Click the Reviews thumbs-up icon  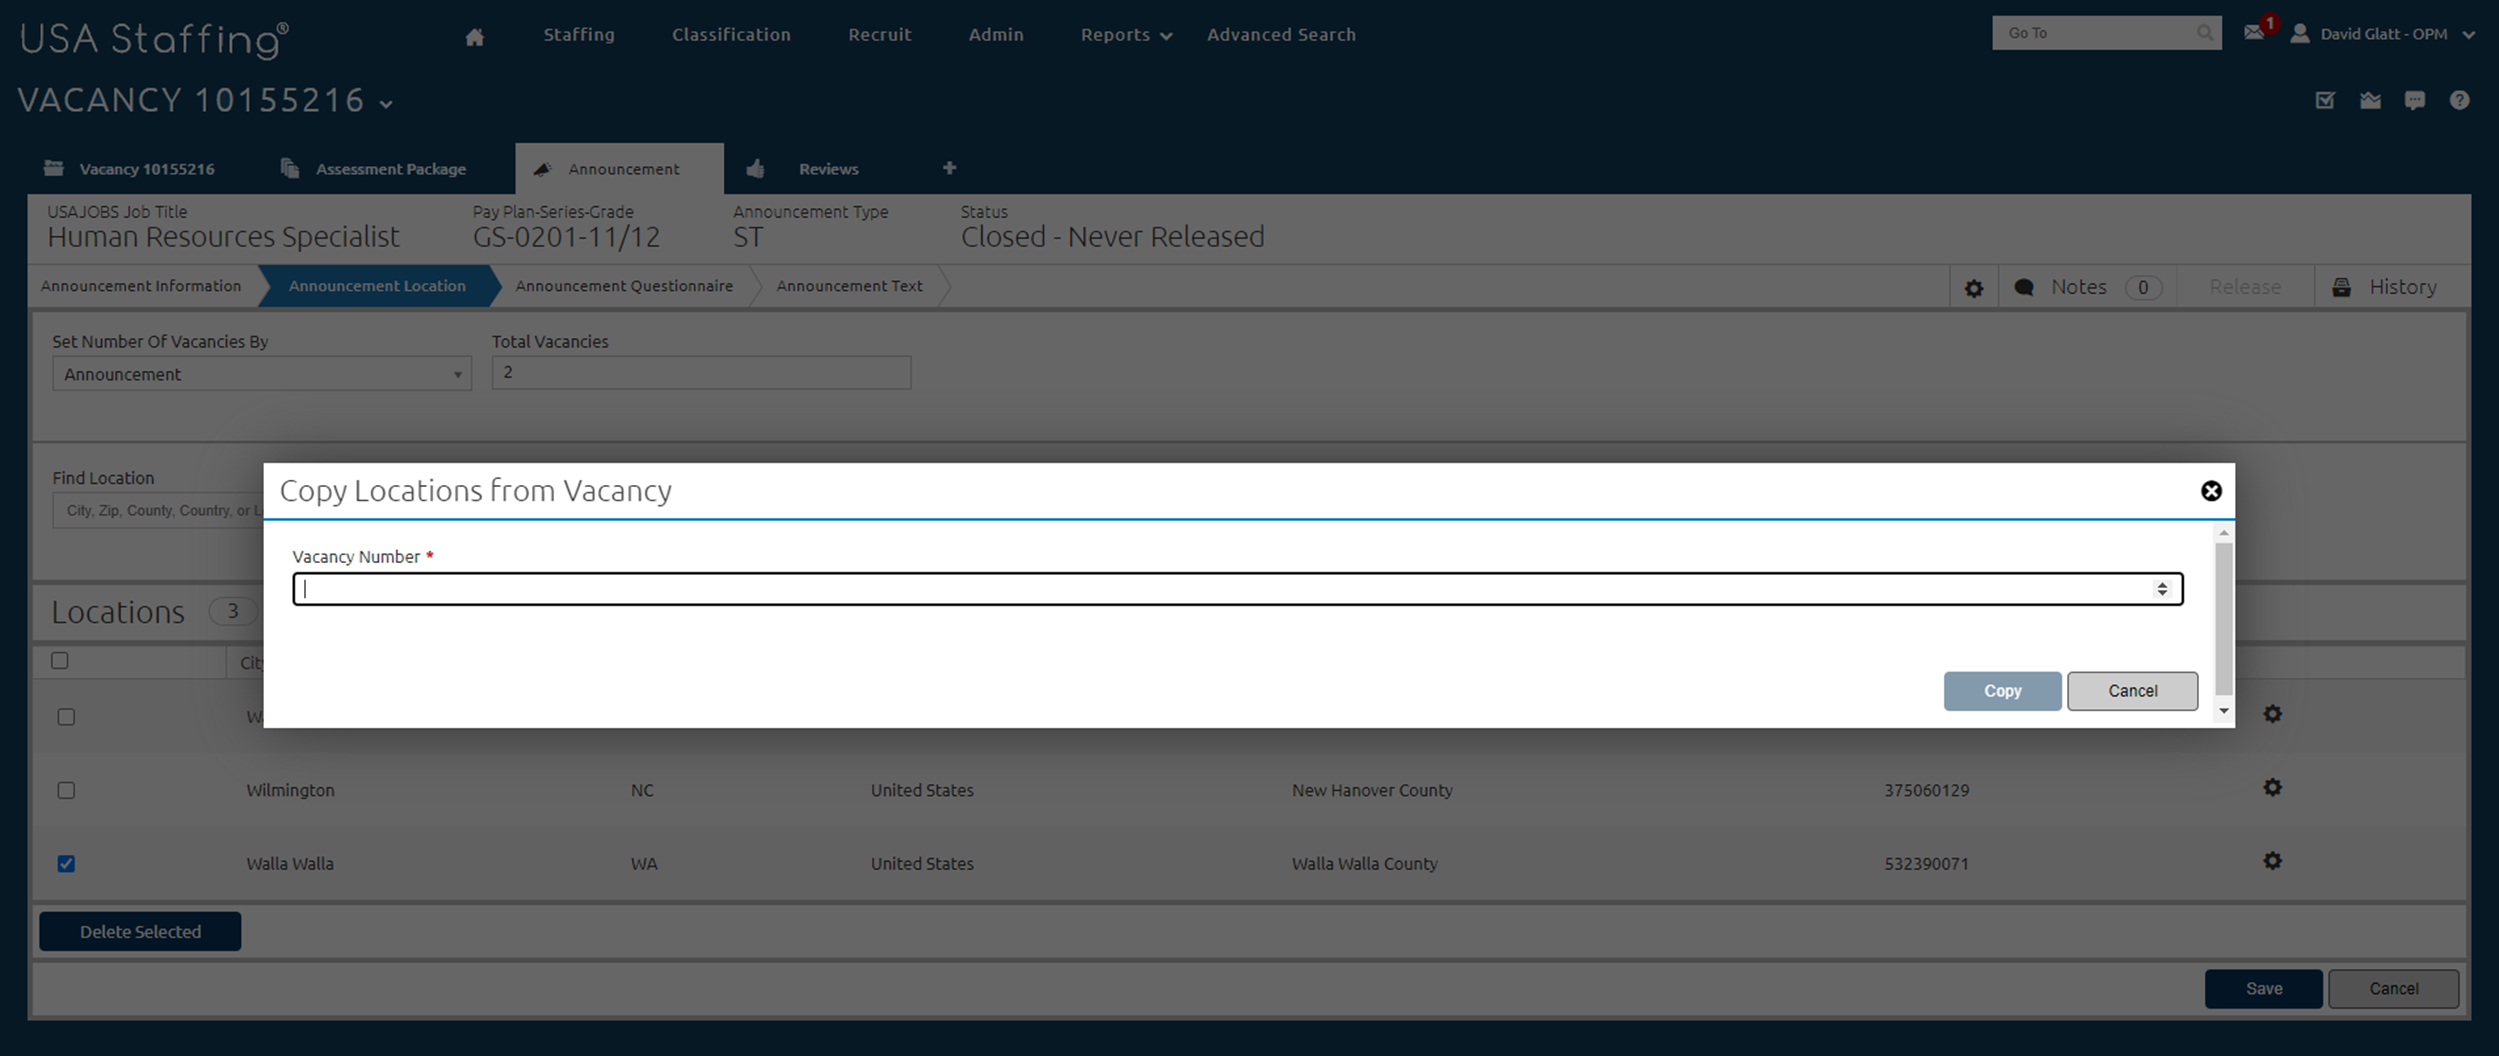point(755,168)
